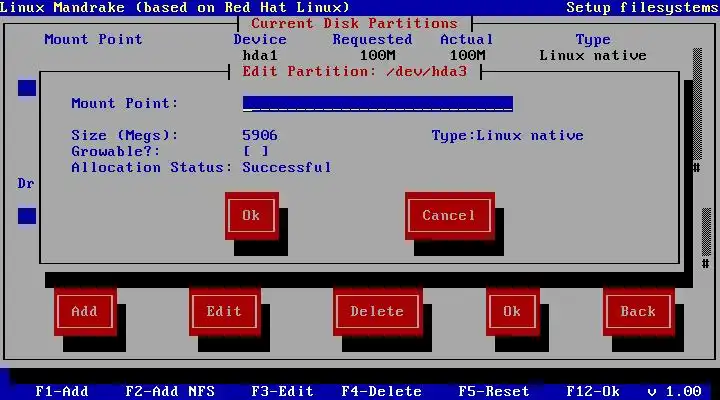
Task: Confirm the Edit Partition dialog with Ok
Action: 252,215
